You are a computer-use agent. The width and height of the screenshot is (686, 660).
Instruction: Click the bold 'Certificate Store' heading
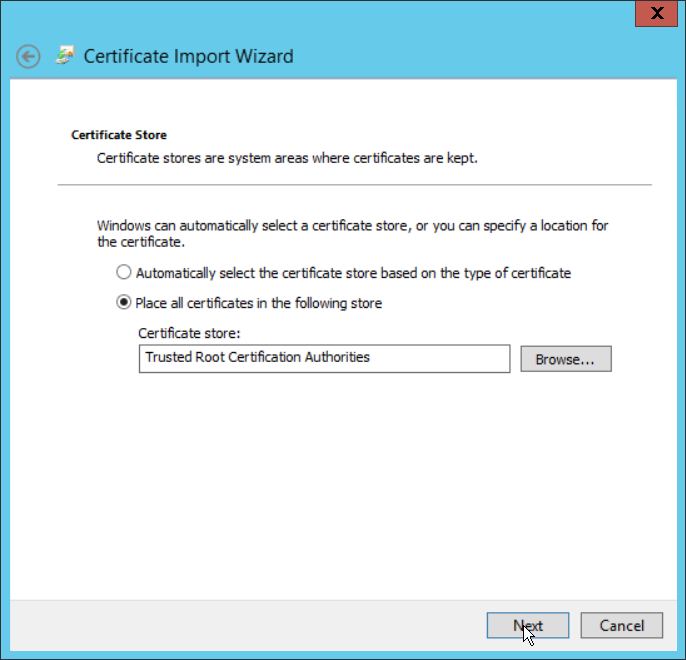tap(119, 134)
